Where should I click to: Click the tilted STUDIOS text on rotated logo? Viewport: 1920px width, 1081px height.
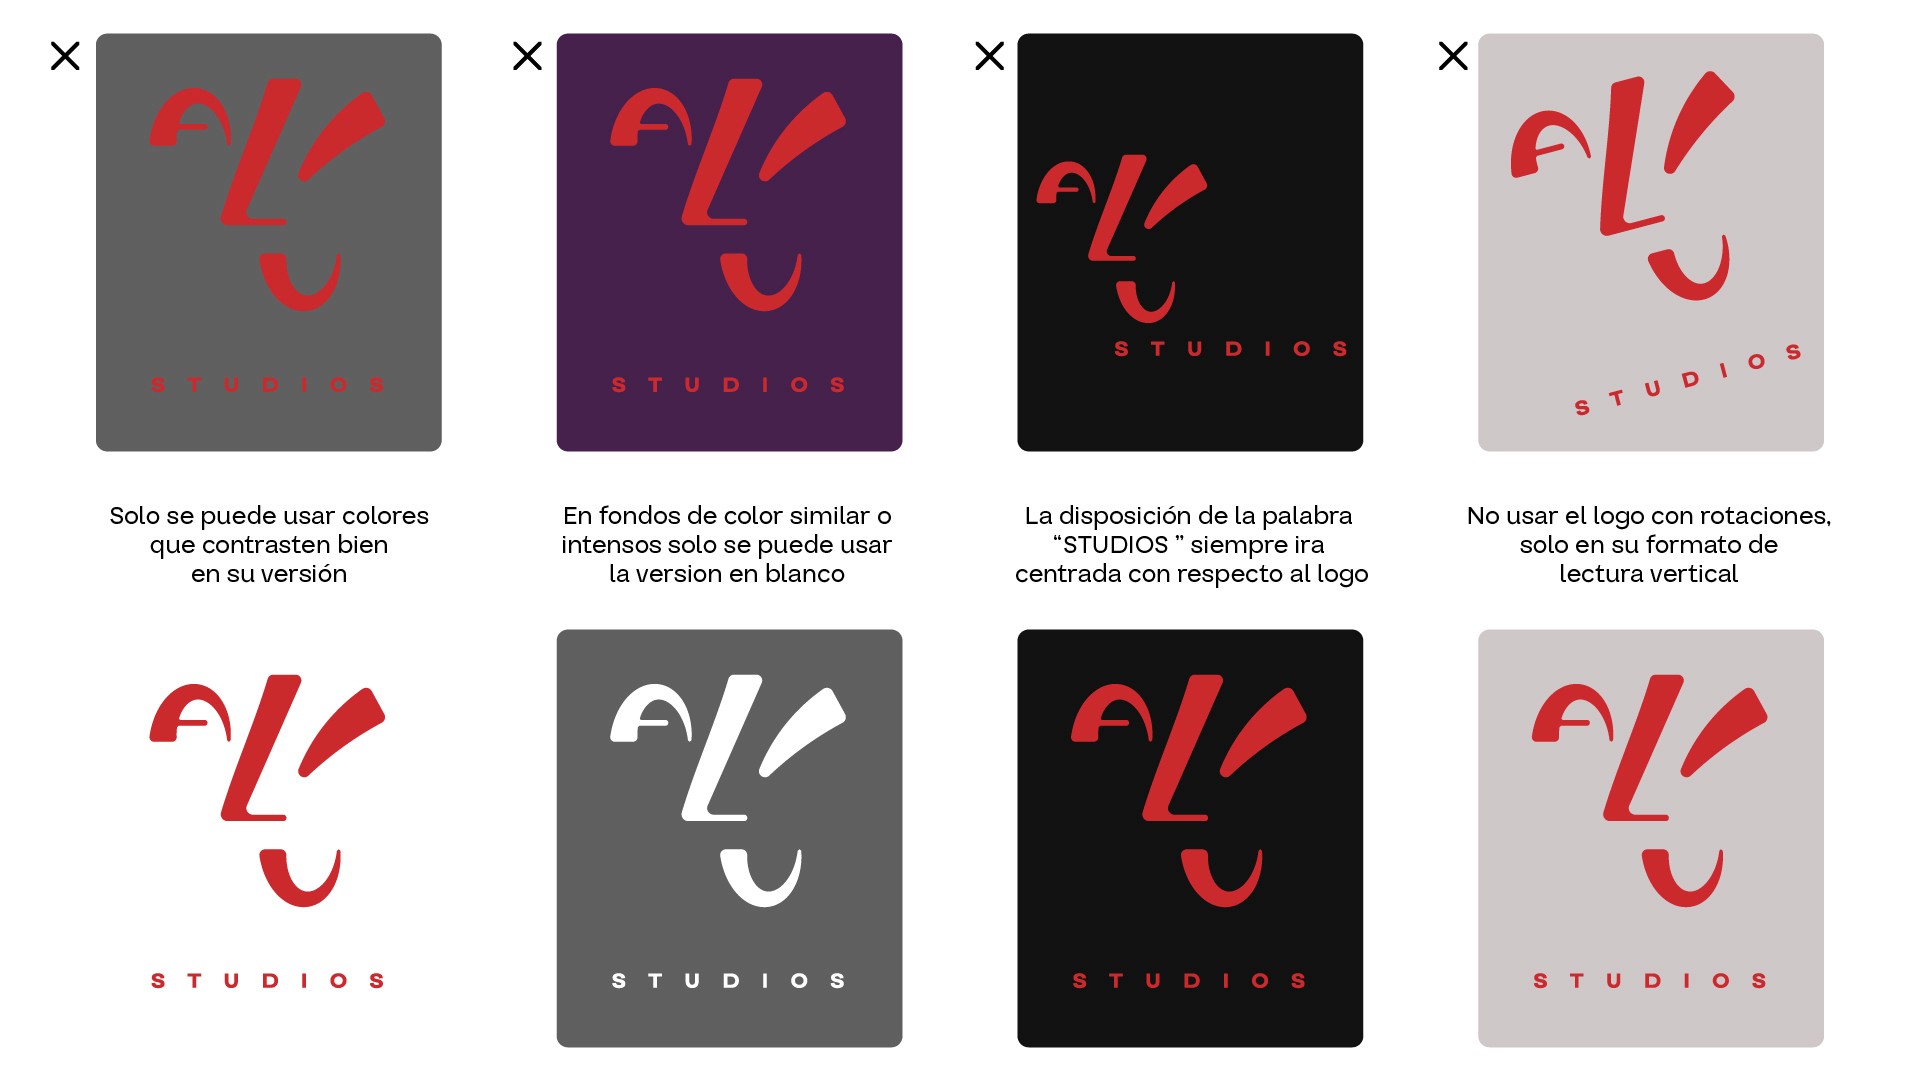point(1688,380)
